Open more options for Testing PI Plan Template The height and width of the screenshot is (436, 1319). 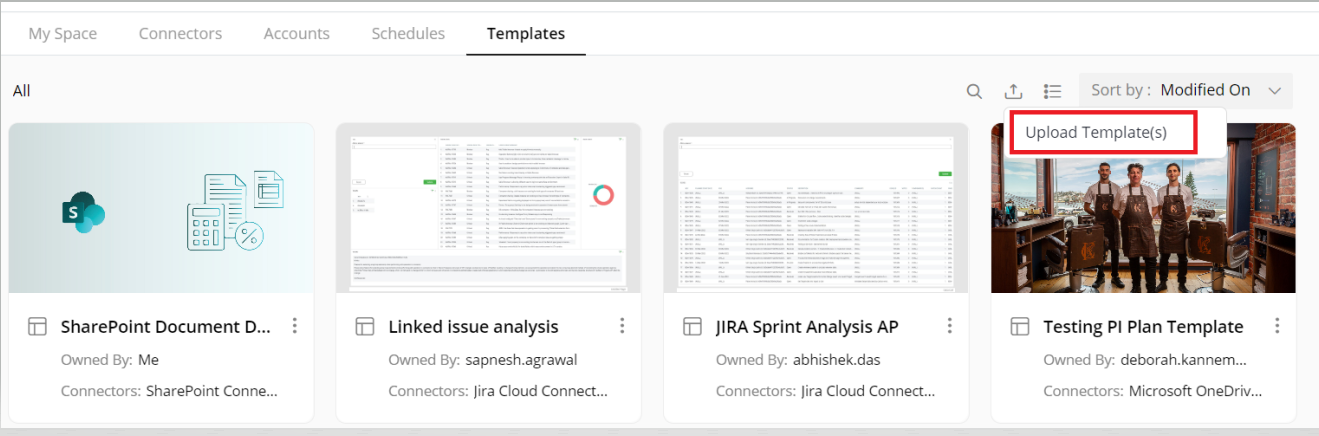1277,326
